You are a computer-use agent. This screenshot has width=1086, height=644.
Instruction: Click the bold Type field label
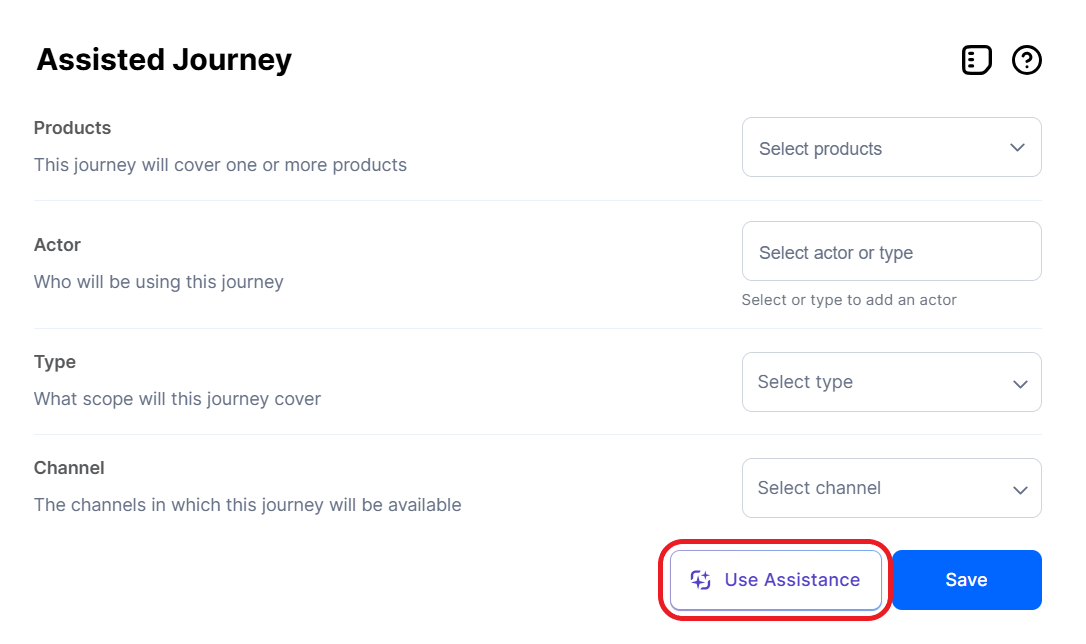point(55,362)
